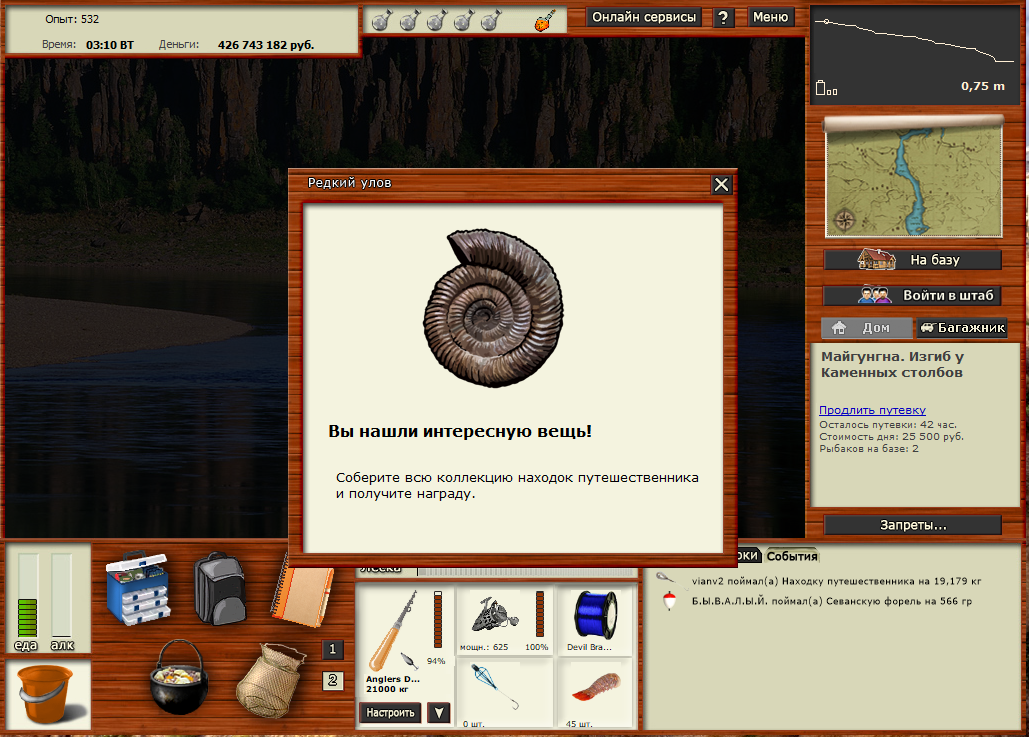Click the river map thumbnail
1029x737 pixels.
tap(912, 177)
